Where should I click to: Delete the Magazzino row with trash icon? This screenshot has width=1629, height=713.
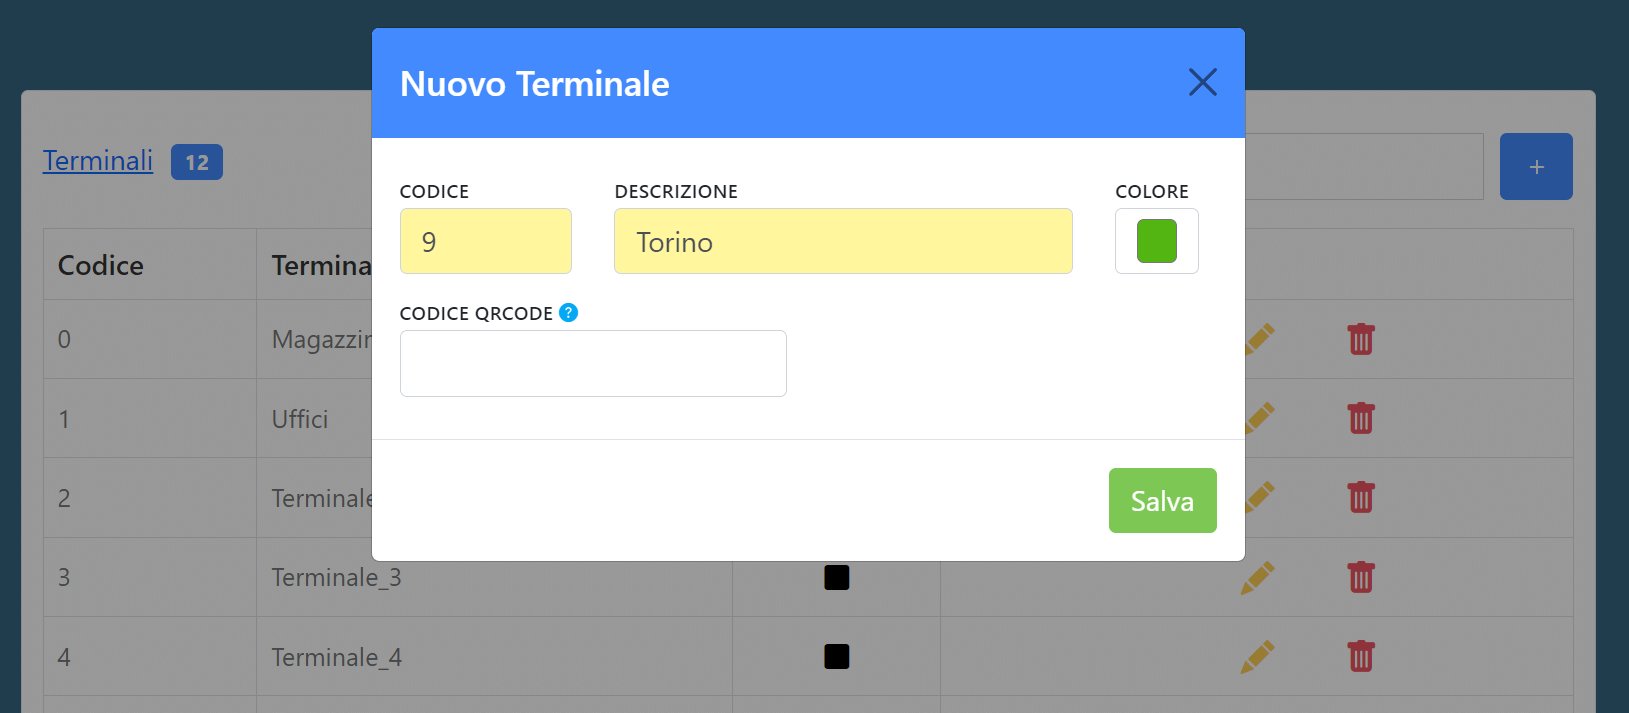pyautogui.click(x=1360, y=339)
